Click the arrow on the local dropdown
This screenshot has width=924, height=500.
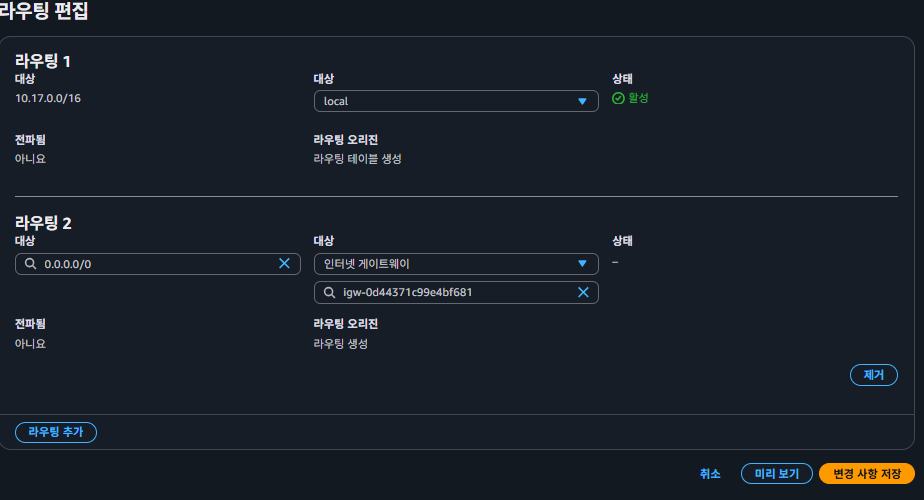point(582,101)
